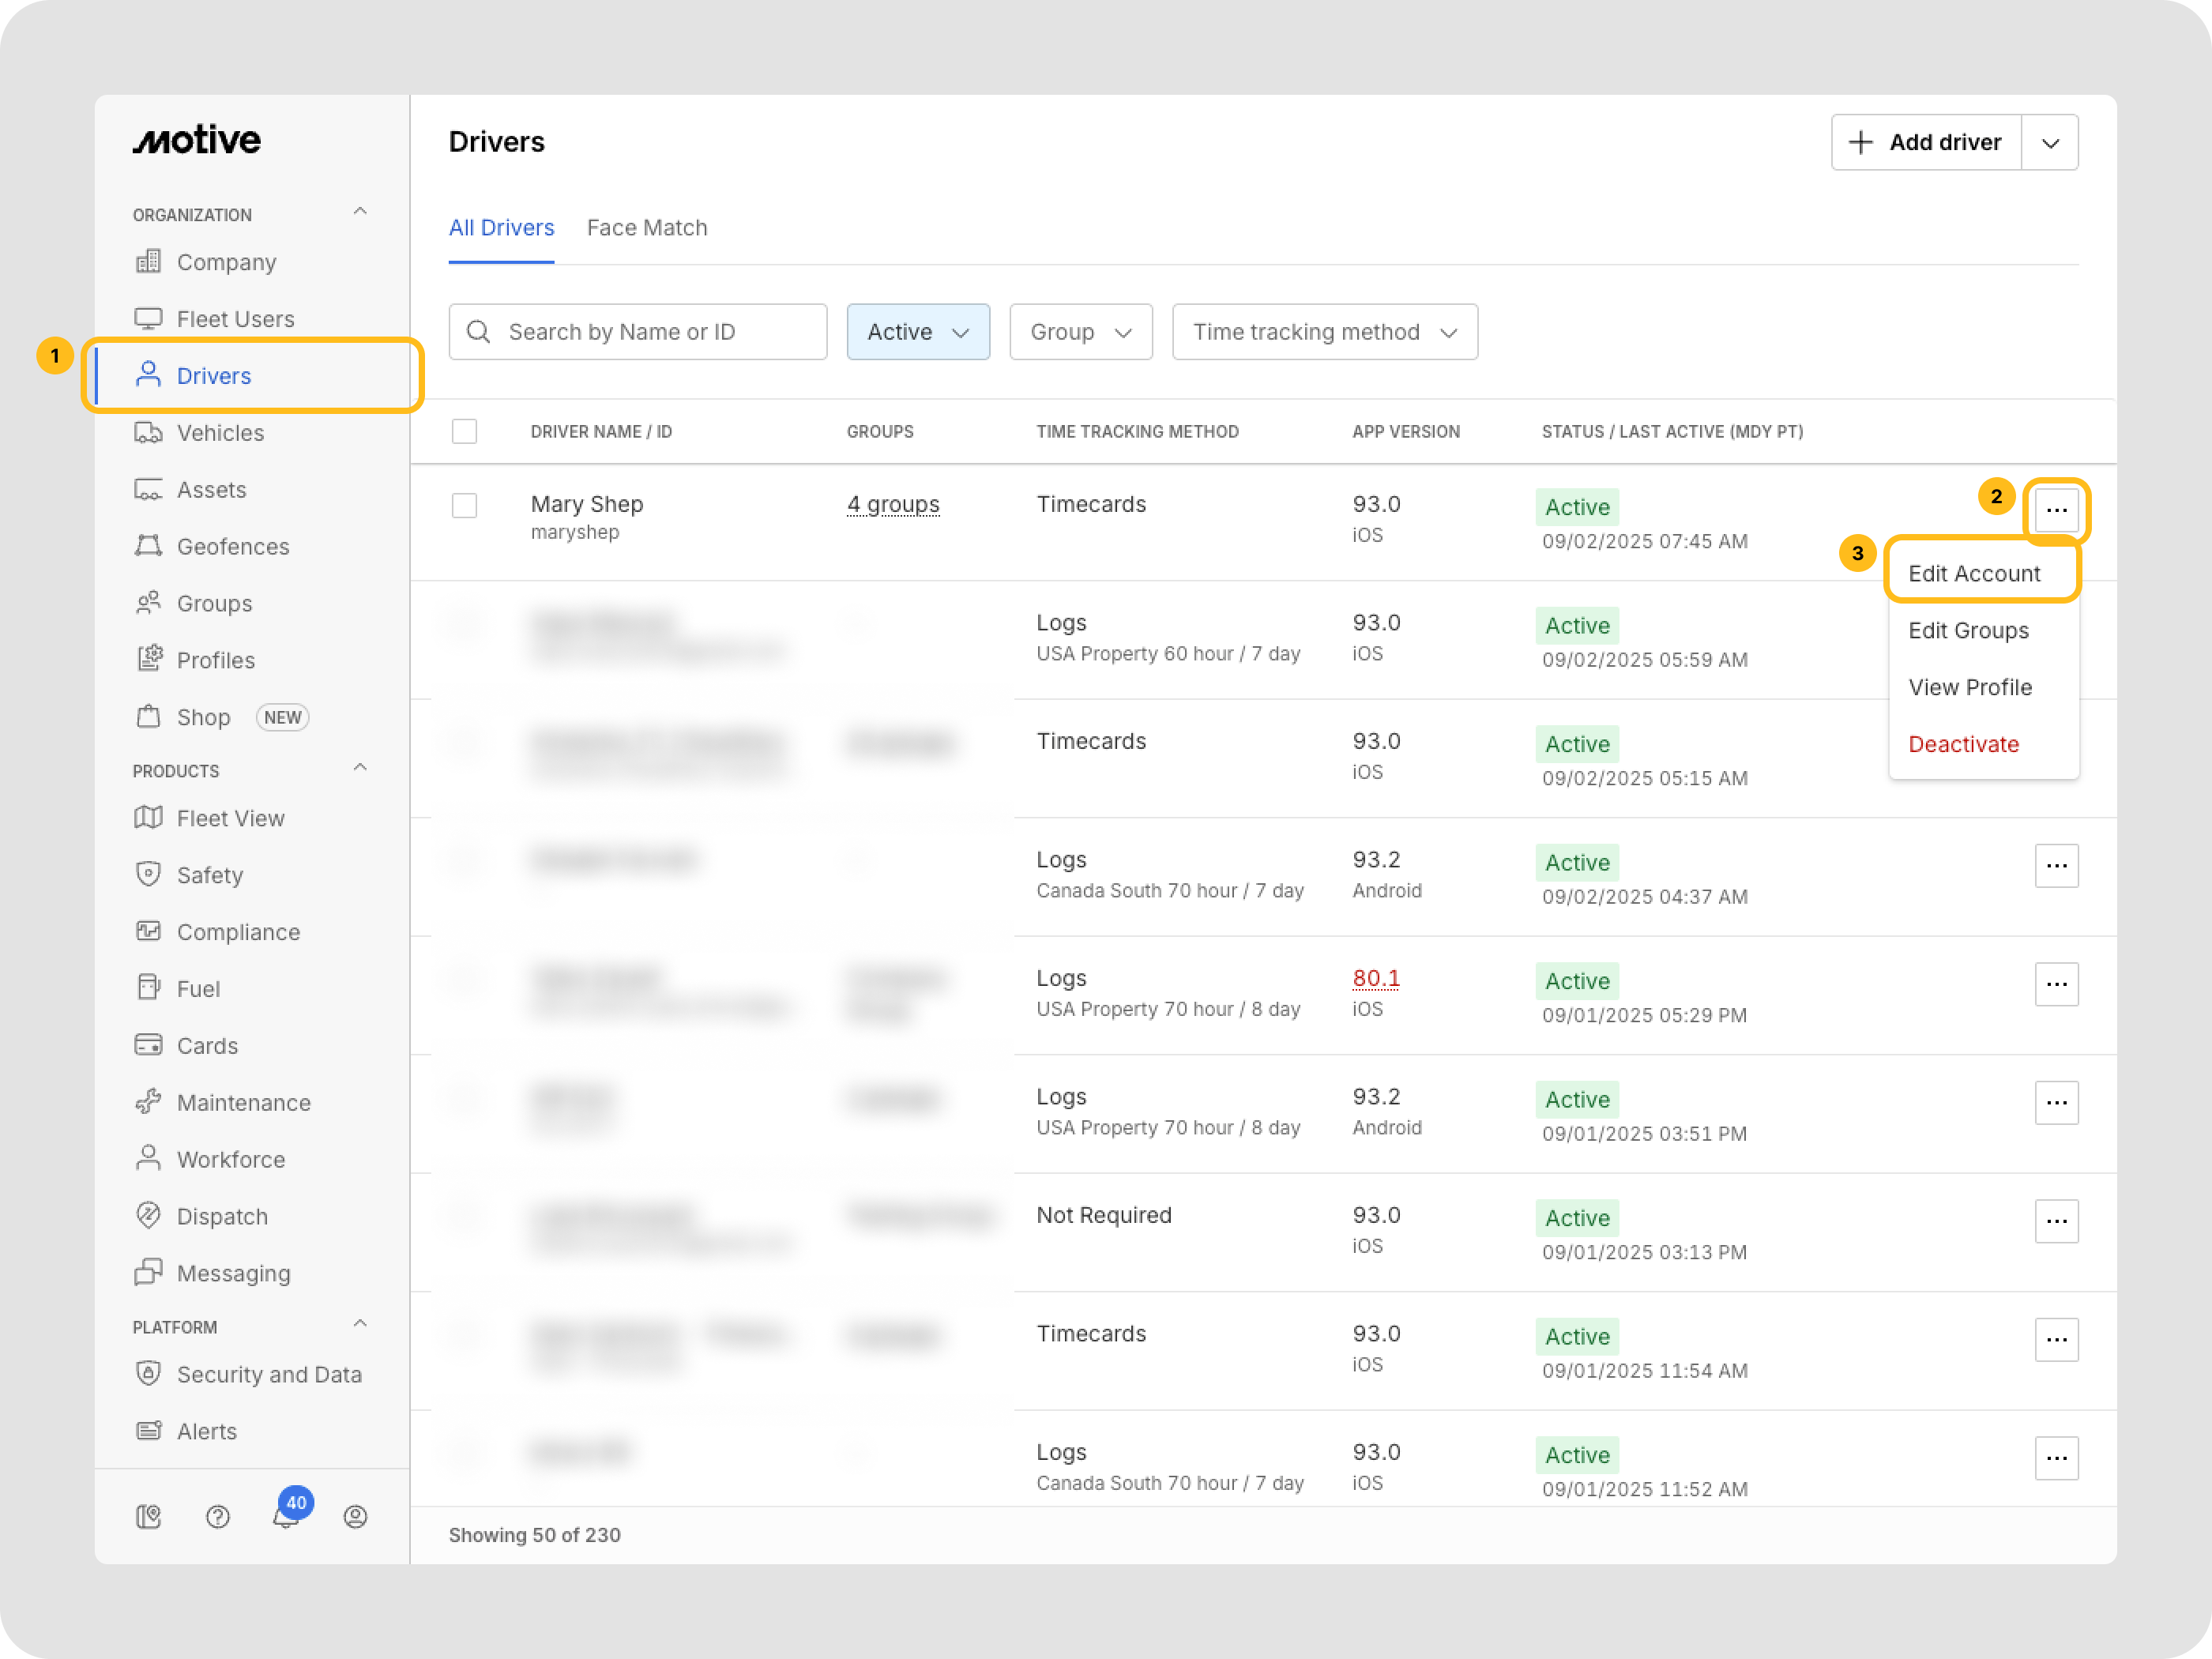
Task: Tick the Mary Shep row checkbox
Action: [464, 505]
